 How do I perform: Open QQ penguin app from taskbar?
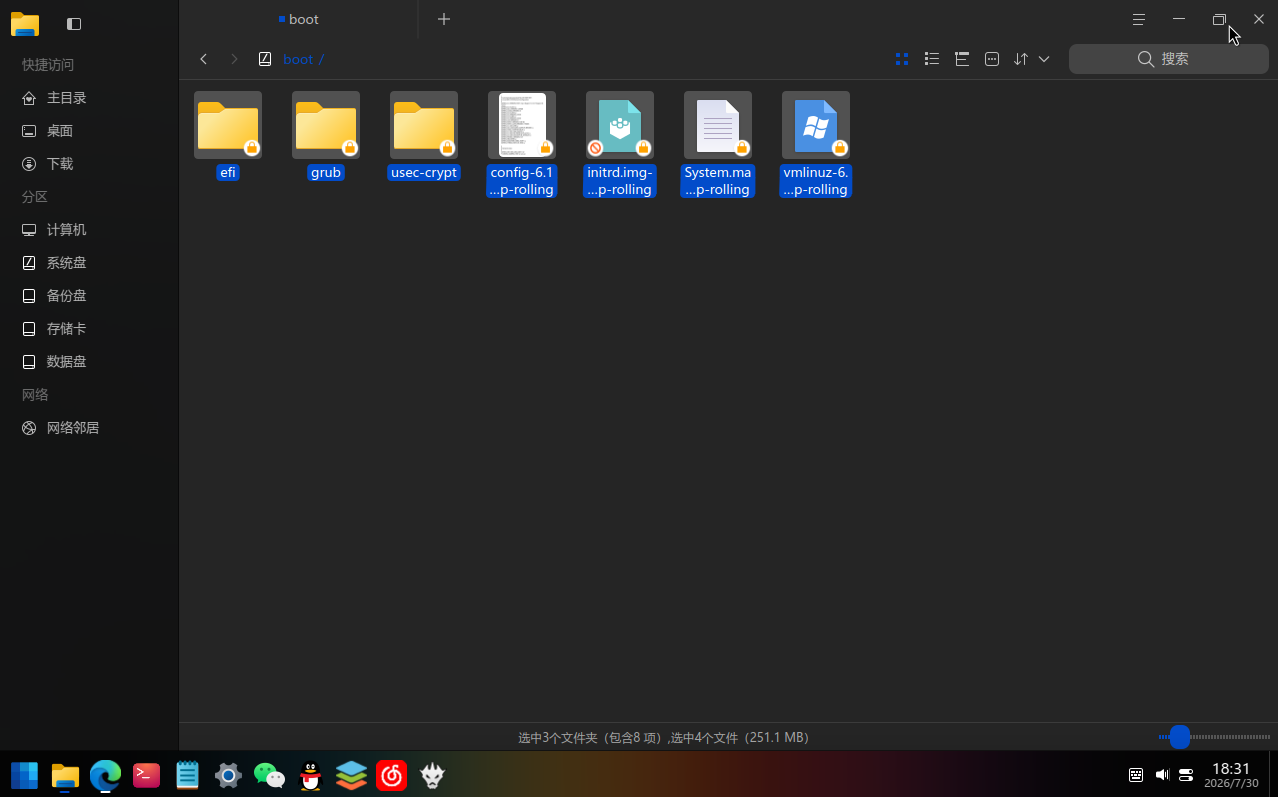(311, 775)
